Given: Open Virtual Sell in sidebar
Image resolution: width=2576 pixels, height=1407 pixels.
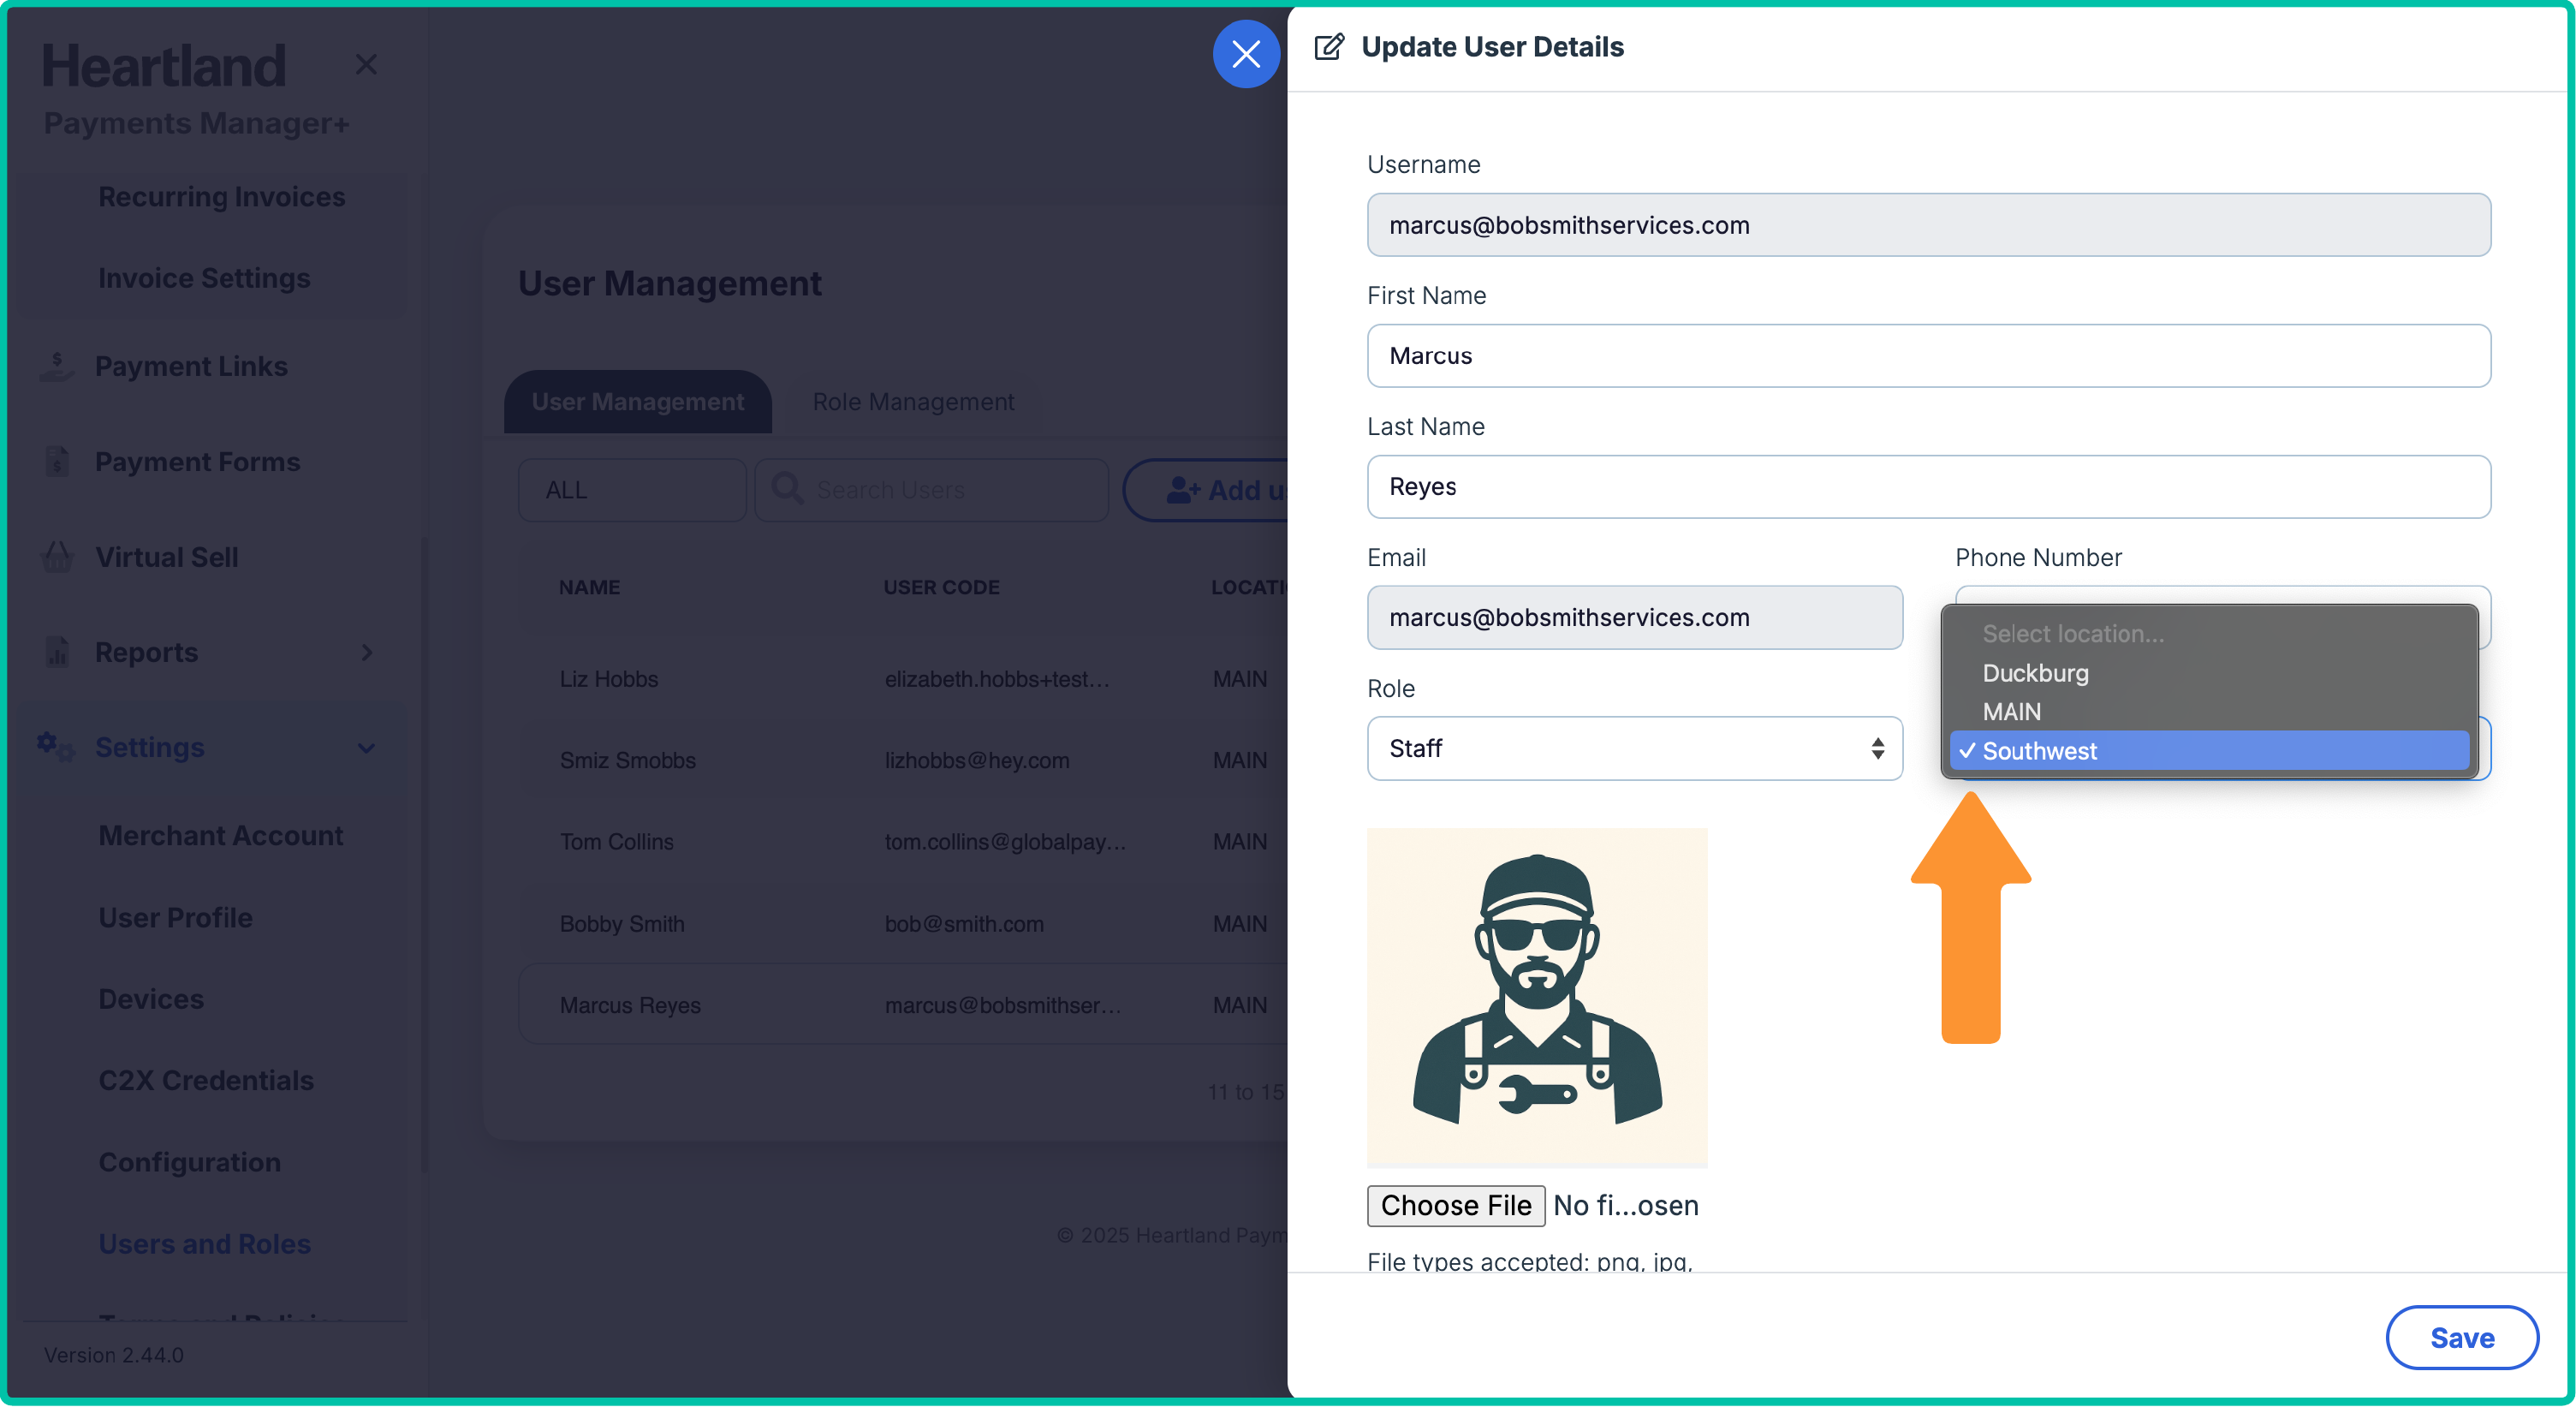Looking at the screenshot, I should [166, 556].
